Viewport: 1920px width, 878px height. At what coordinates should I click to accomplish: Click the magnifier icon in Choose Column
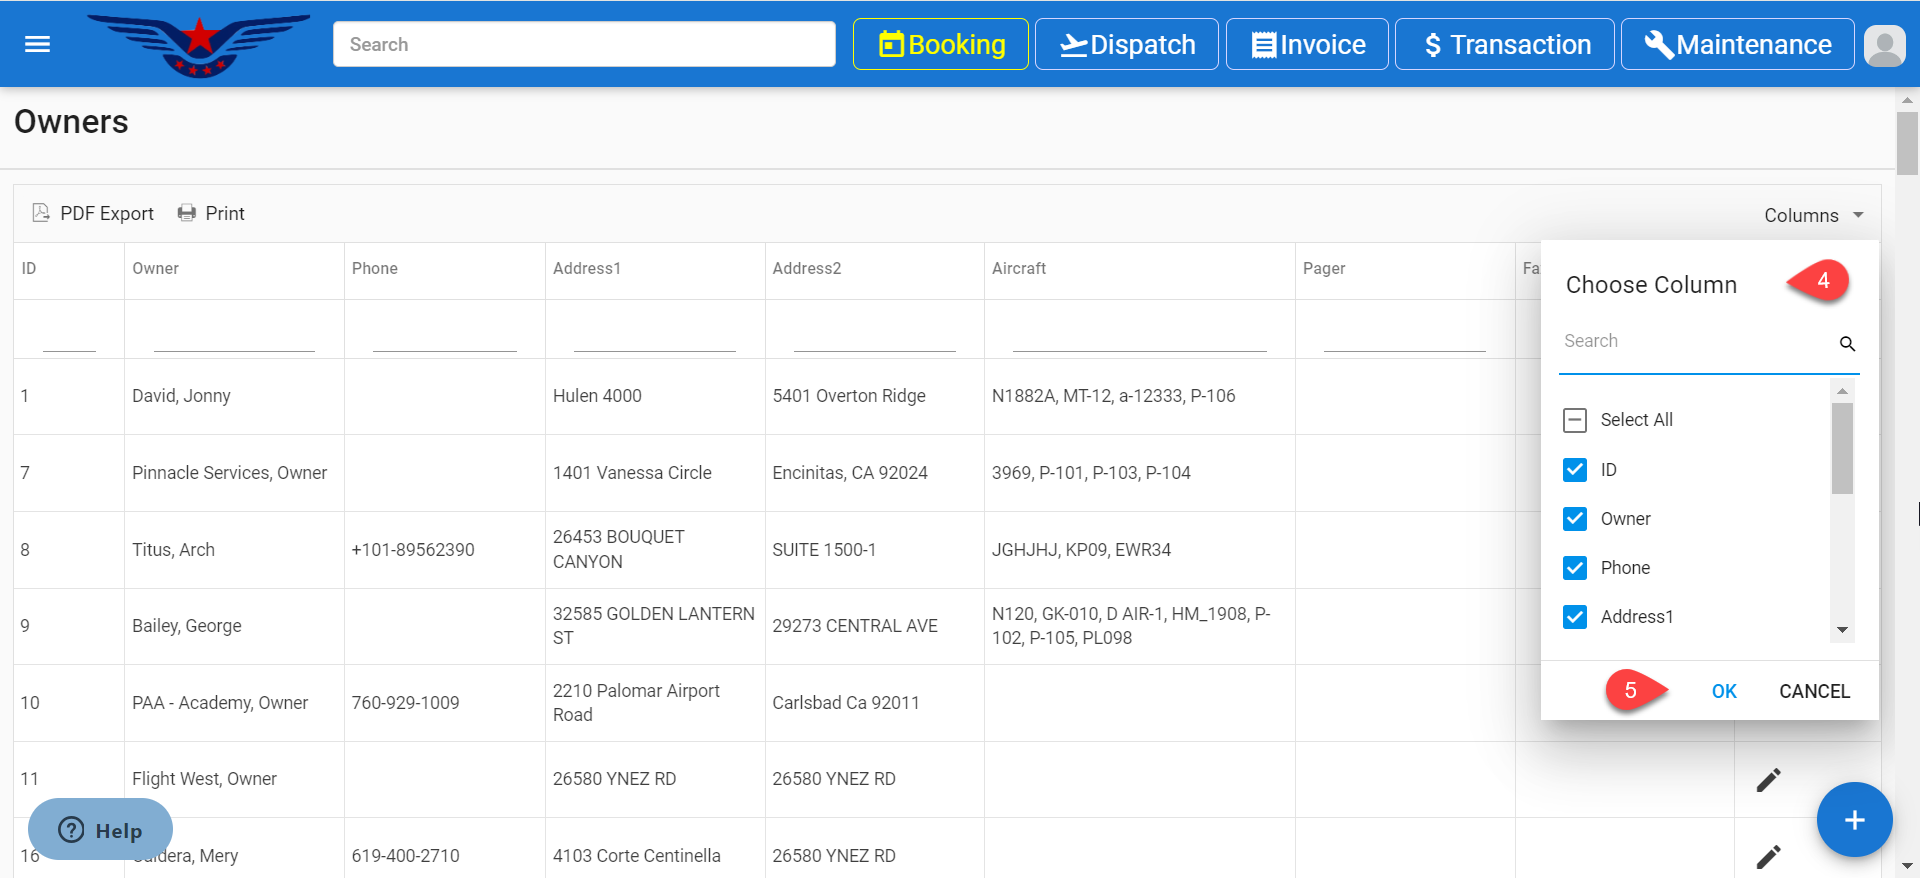click(x=1847, y=344)
